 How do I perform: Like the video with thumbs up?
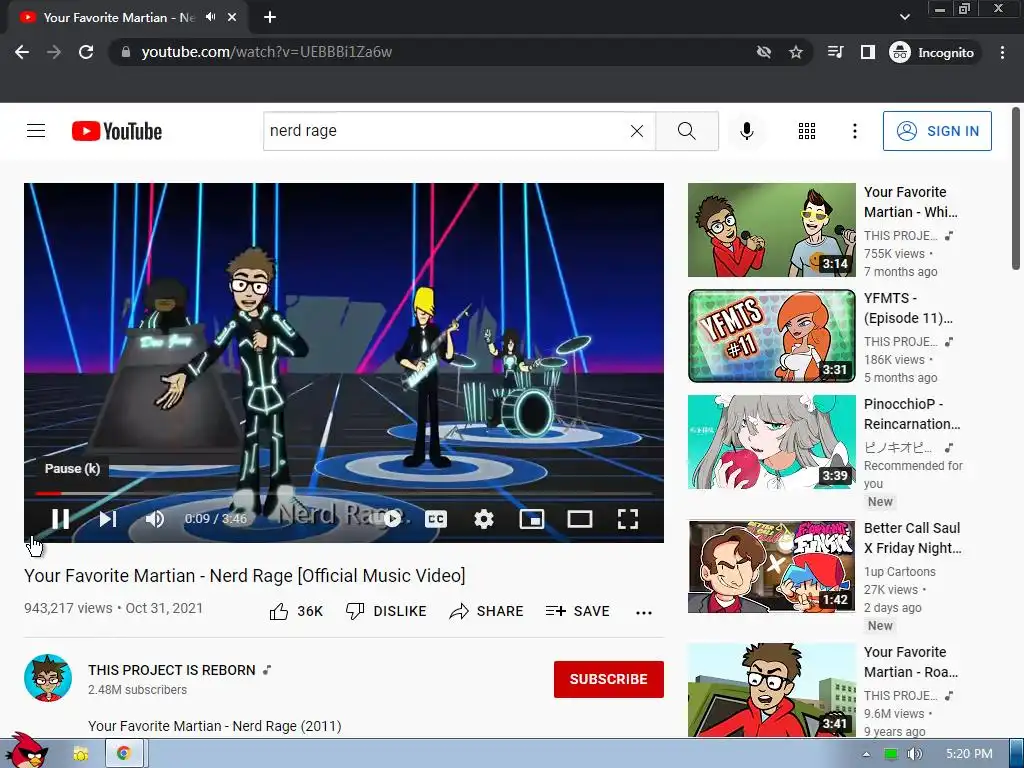click(x=296, y=611)
